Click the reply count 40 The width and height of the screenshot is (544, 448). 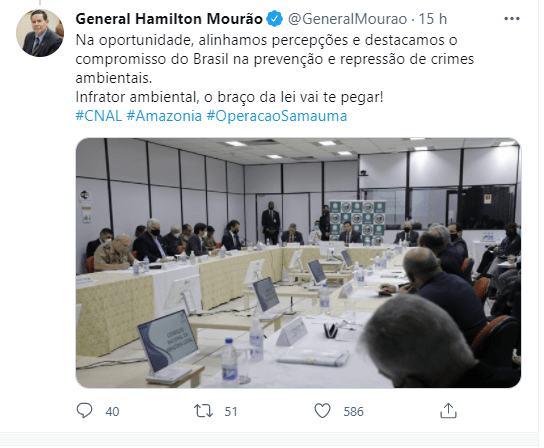(112, 412)
